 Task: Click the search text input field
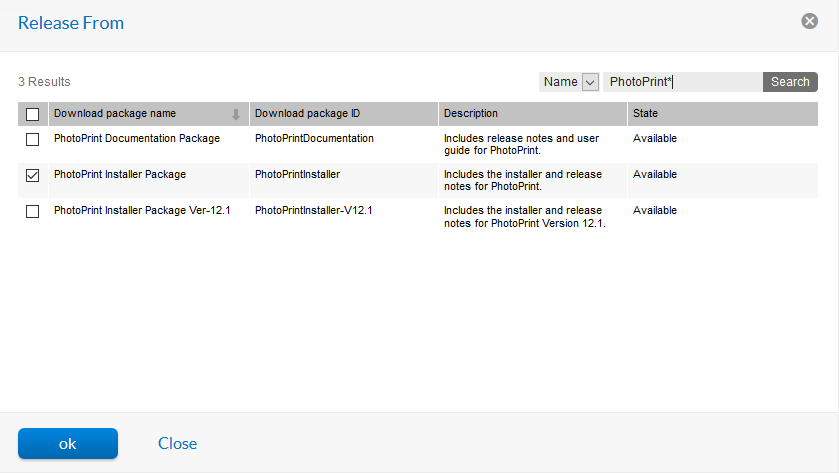click(x=682, y=82)
